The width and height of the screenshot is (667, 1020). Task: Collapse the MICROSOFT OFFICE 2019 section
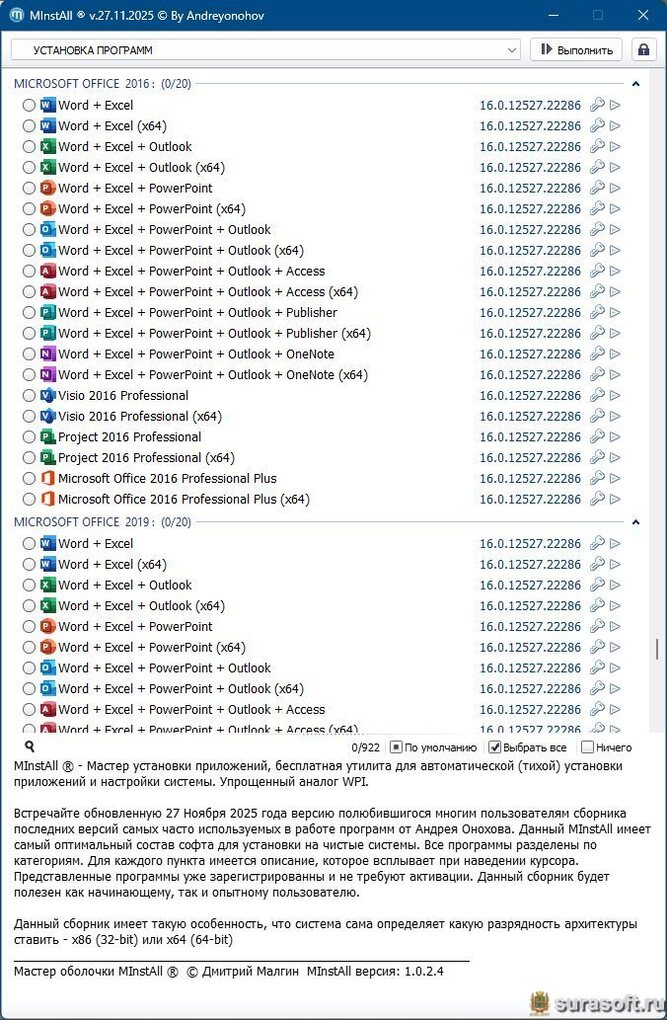pos(636,522)
